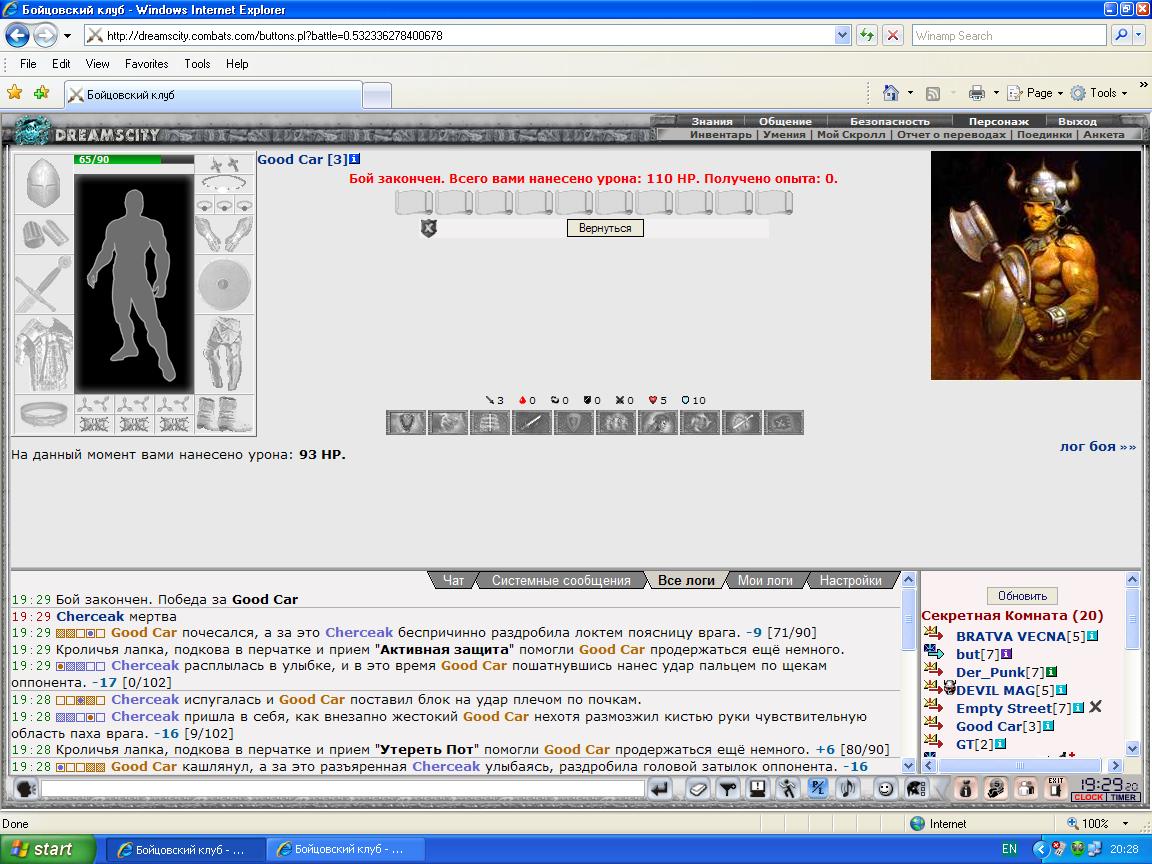Click the player list horizontal scrollbar
This screenshot has height=864, width=1152.
pyautogui.click(x=1022, y=766)
